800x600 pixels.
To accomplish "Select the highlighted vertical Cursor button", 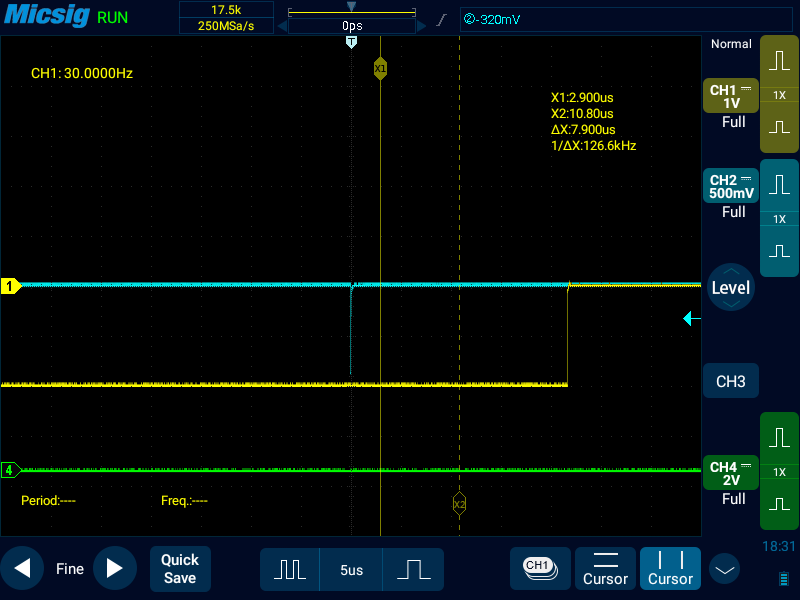I will point(670,569).
